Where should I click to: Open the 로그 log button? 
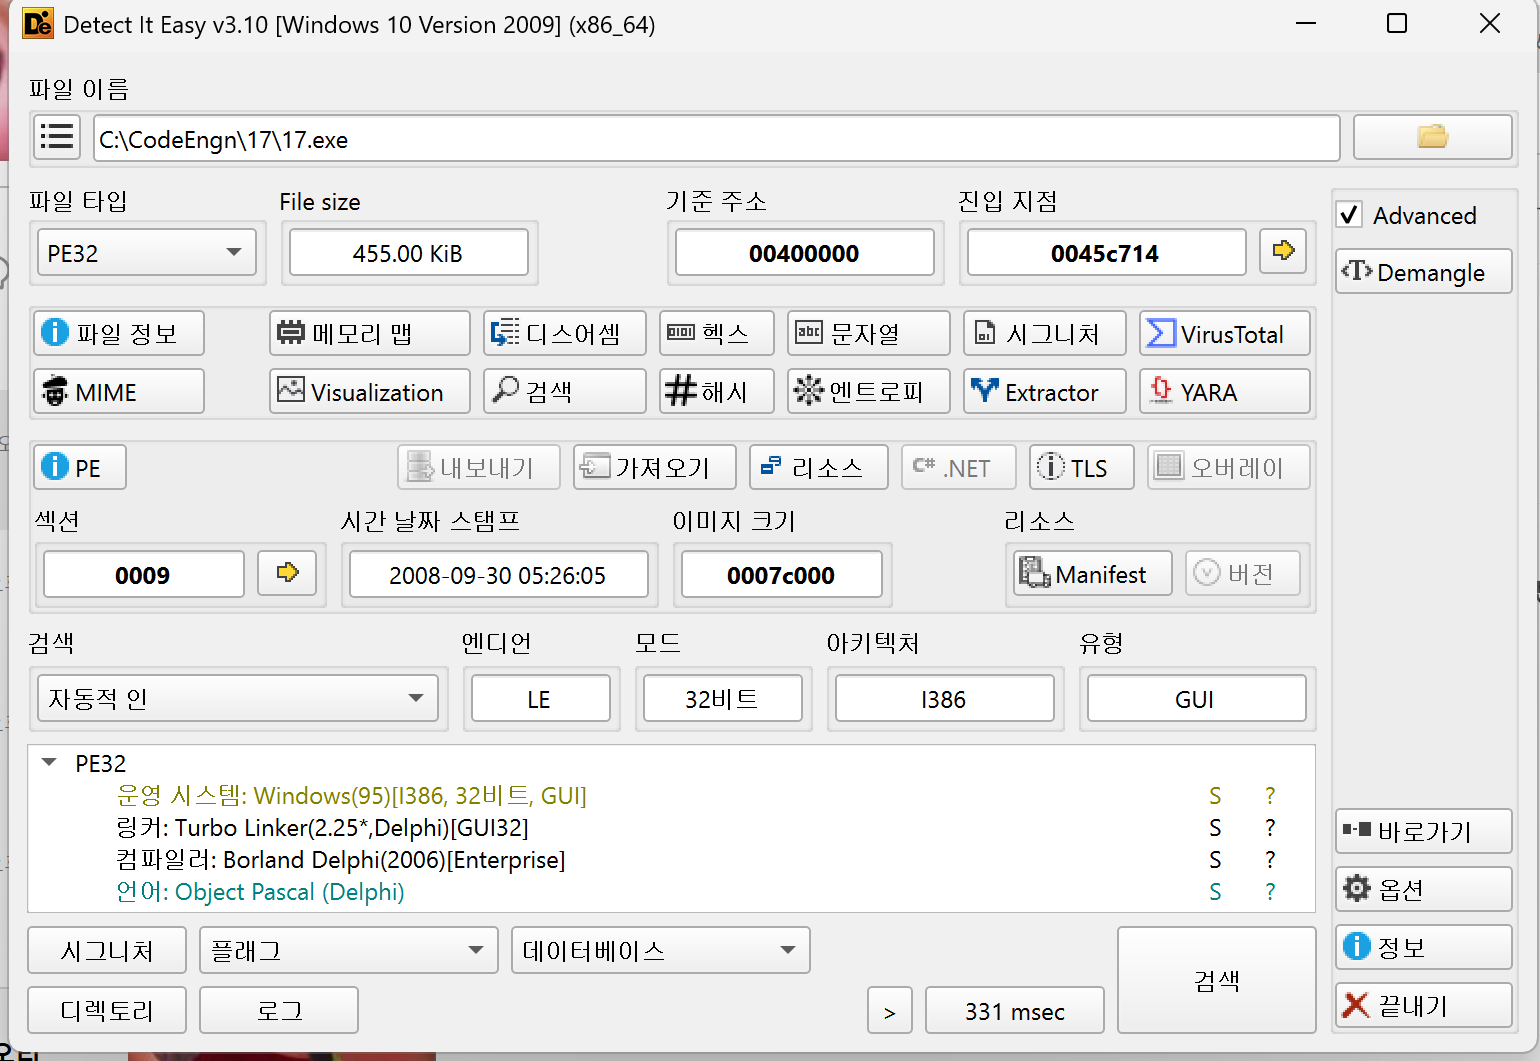[x=279, y=1010]
